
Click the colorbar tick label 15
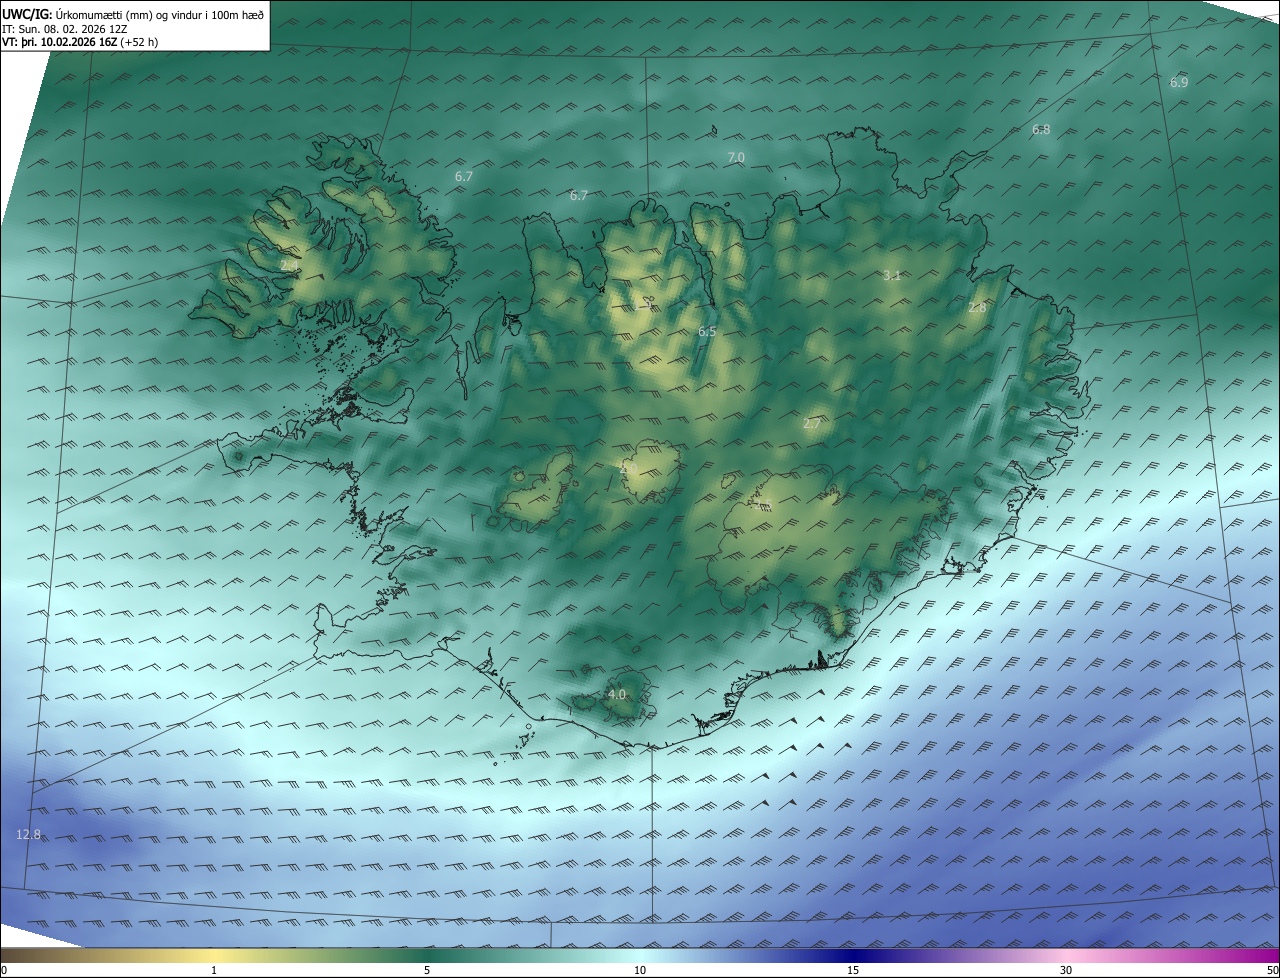853,970
